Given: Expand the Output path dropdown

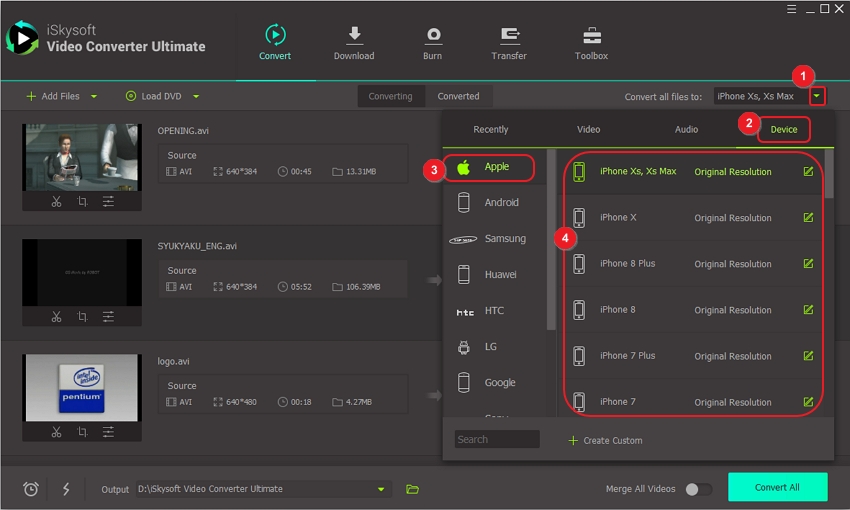Looking at the screenshot, I should point(381,489).
